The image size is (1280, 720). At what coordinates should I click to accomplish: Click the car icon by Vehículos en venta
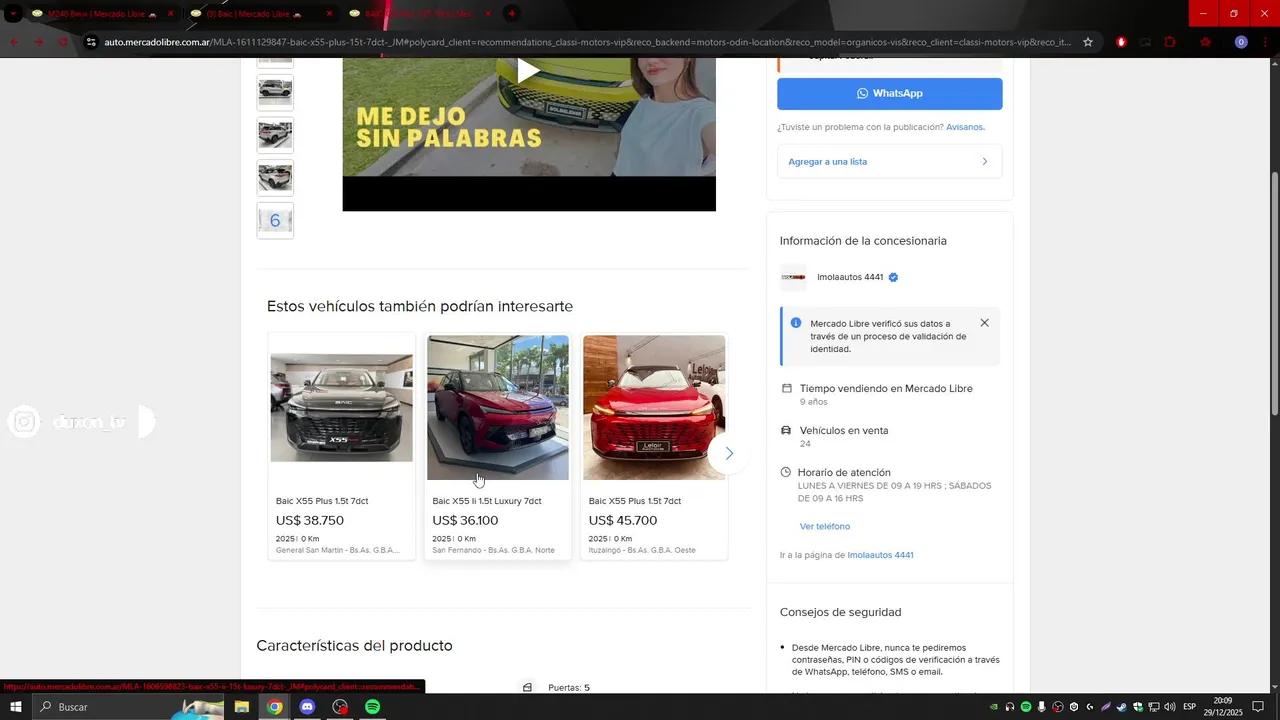[786, 430]
